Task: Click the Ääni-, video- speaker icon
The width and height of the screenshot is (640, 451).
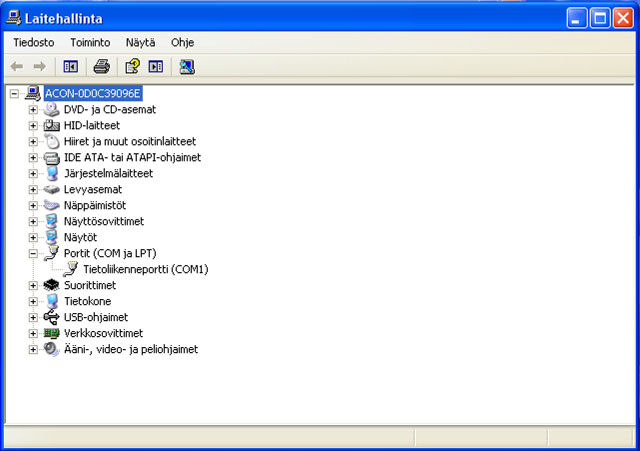Action: [x=51, y=349]
